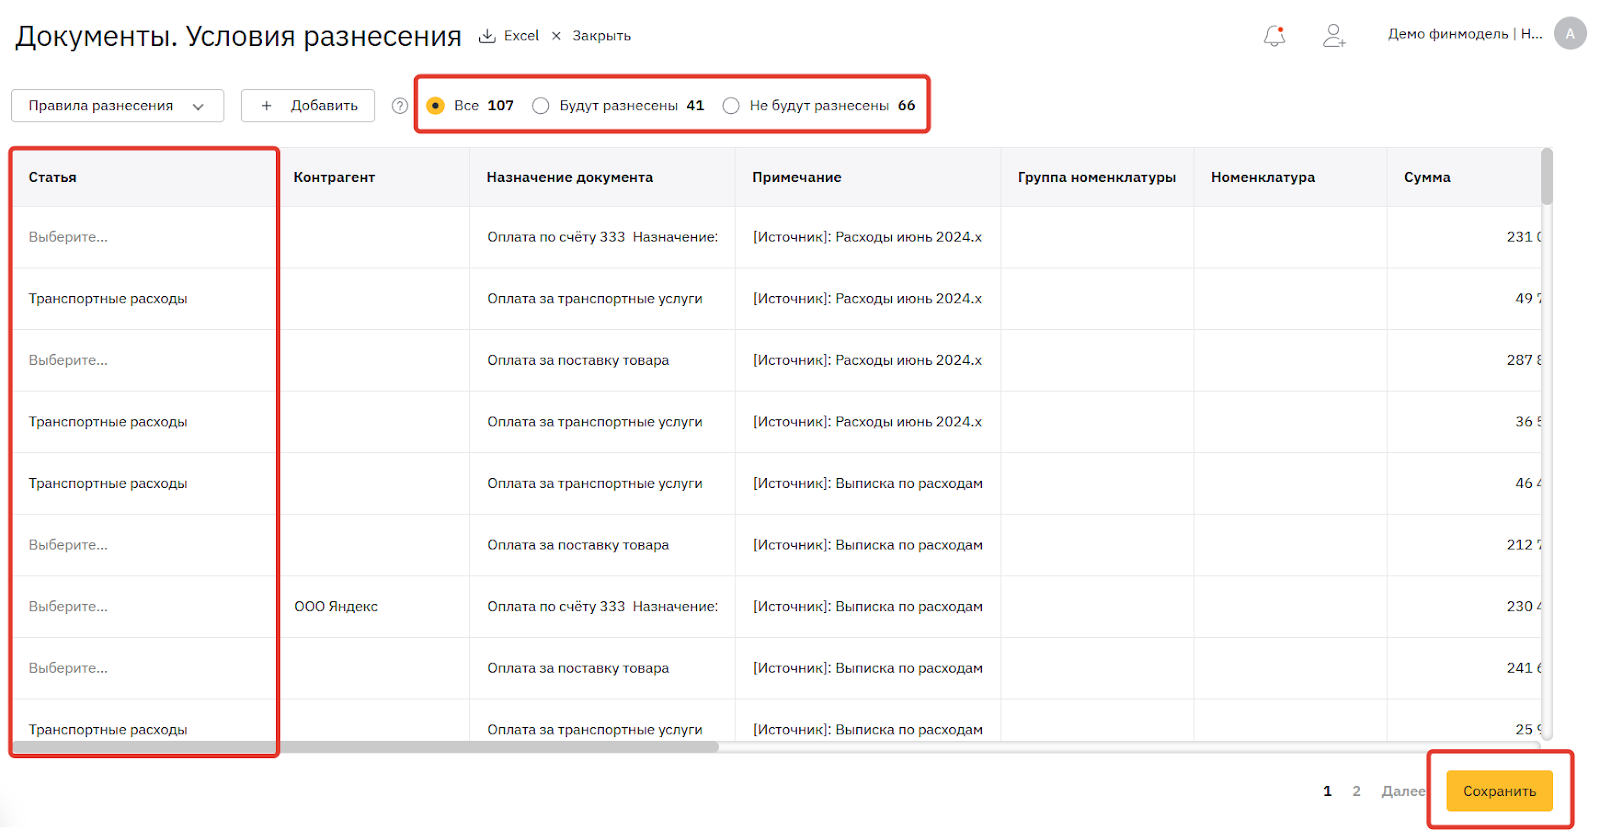
Task: Open Статья dropdown for ООО Яндекс row
Action: [x=68, y=607]
